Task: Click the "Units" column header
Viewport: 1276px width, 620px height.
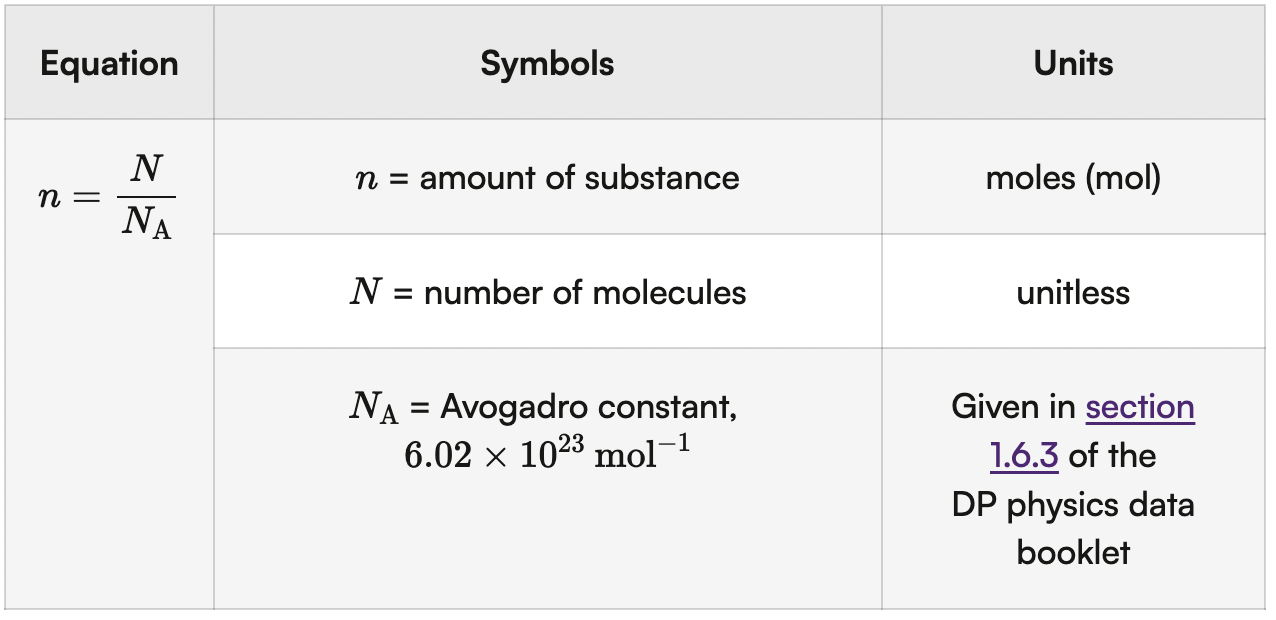Action: pyautogui.click(x=1073, y=64)
